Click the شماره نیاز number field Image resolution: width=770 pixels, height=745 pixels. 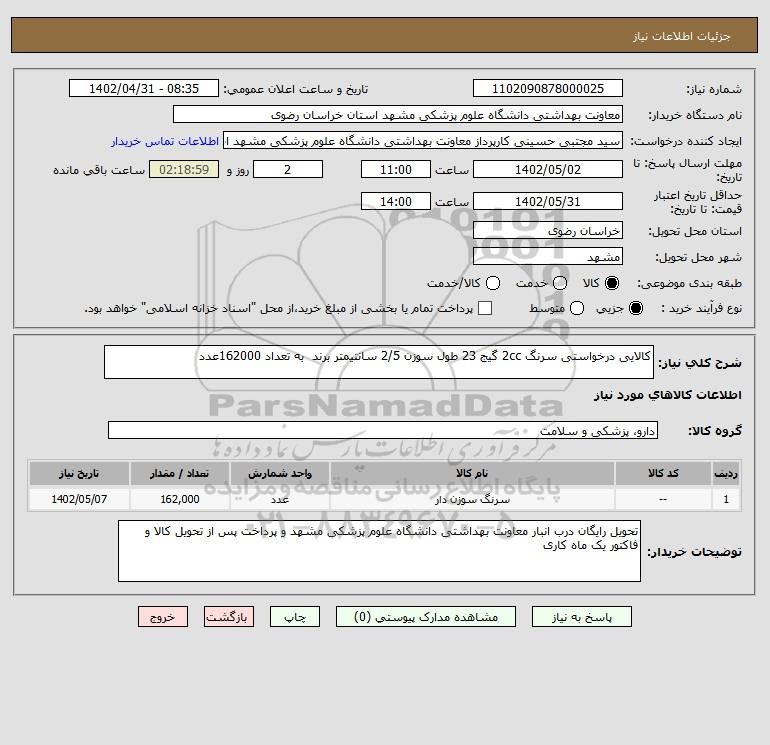coord(548,88)
